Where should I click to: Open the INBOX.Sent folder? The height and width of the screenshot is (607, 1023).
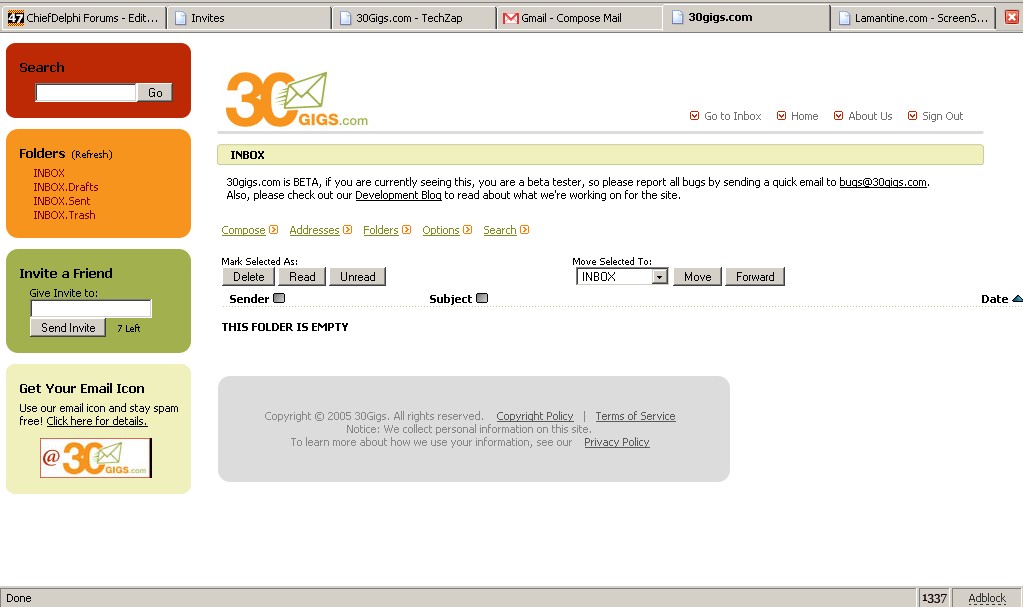(61, 201)
